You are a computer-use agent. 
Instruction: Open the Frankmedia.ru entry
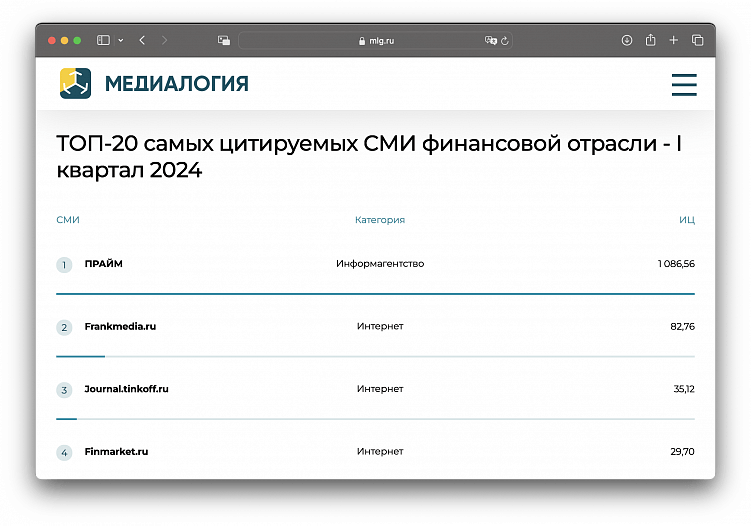click(x=120, y=326)
